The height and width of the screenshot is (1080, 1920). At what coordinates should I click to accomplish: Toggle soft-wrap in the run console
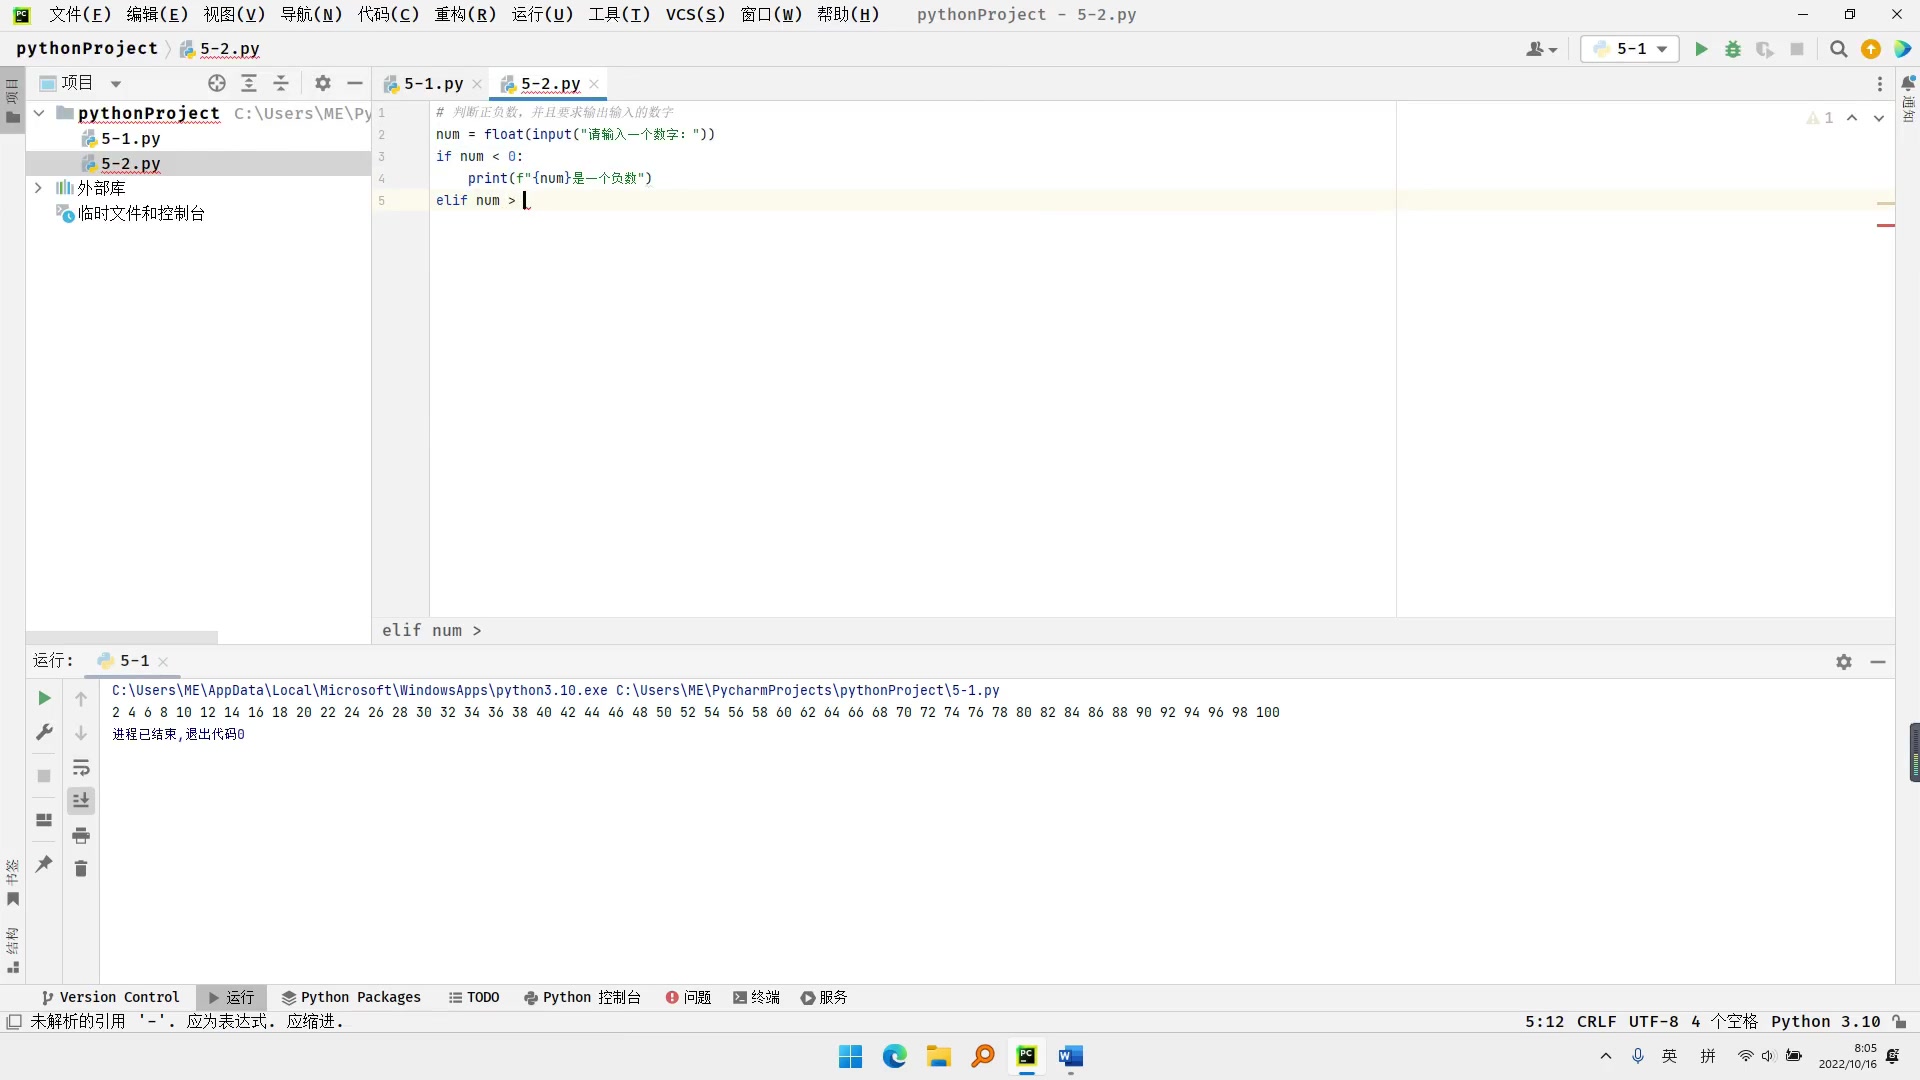(81, 767)
